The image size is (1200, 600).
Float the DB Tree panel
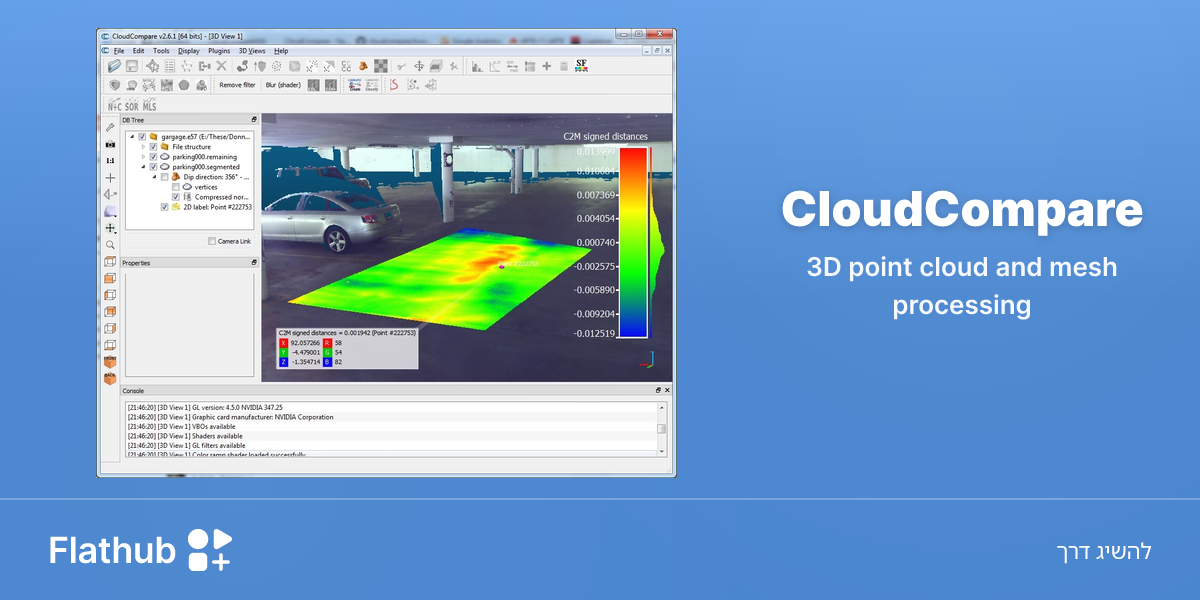[x=254, y=120]
